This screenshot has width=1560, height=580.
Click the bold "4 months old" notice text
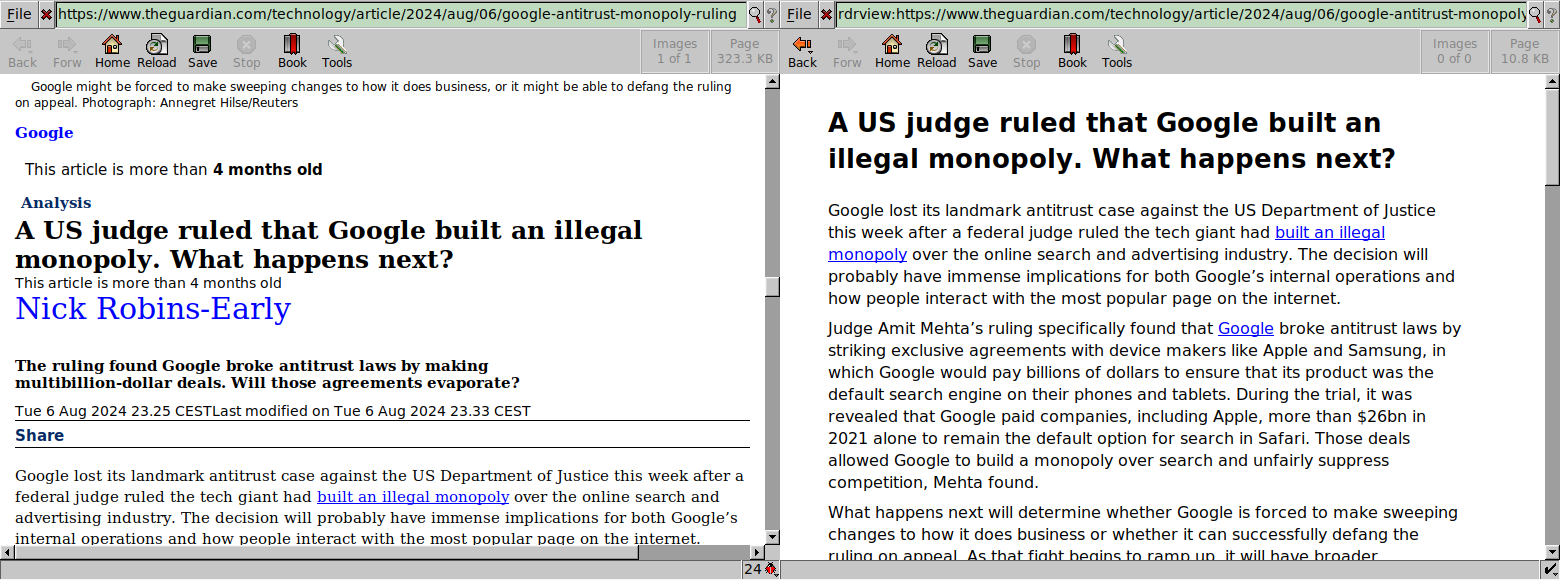pos(268,170)
